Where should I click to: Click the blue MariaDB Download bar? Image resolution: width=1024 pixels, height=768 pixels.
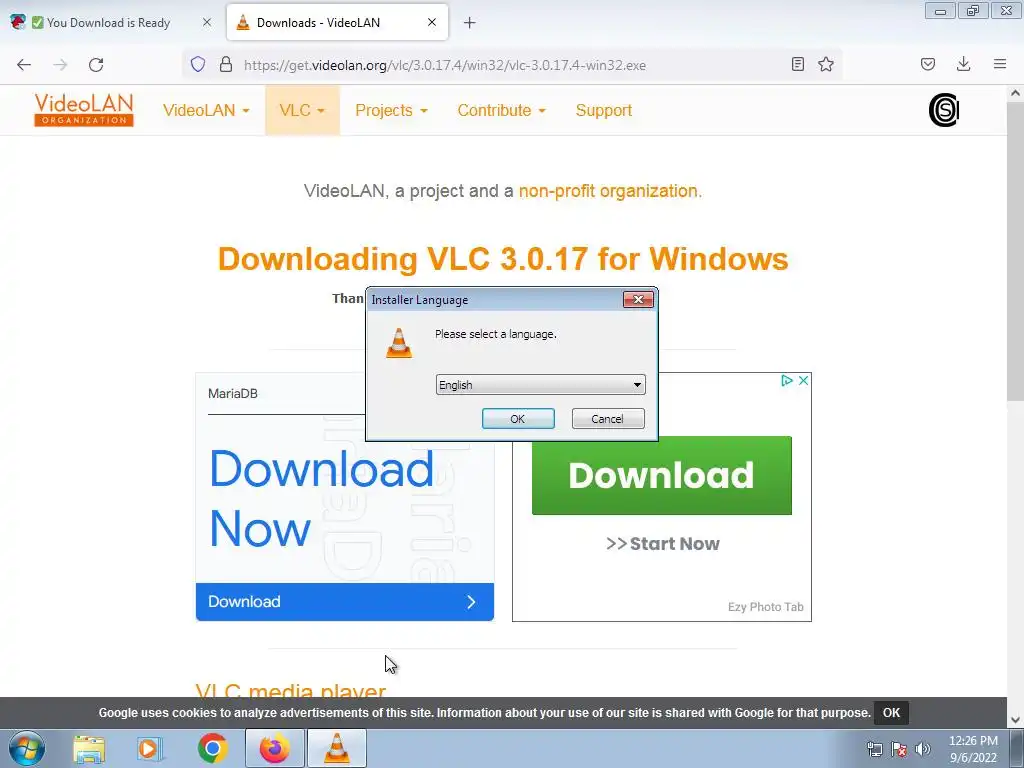[345, 601]
